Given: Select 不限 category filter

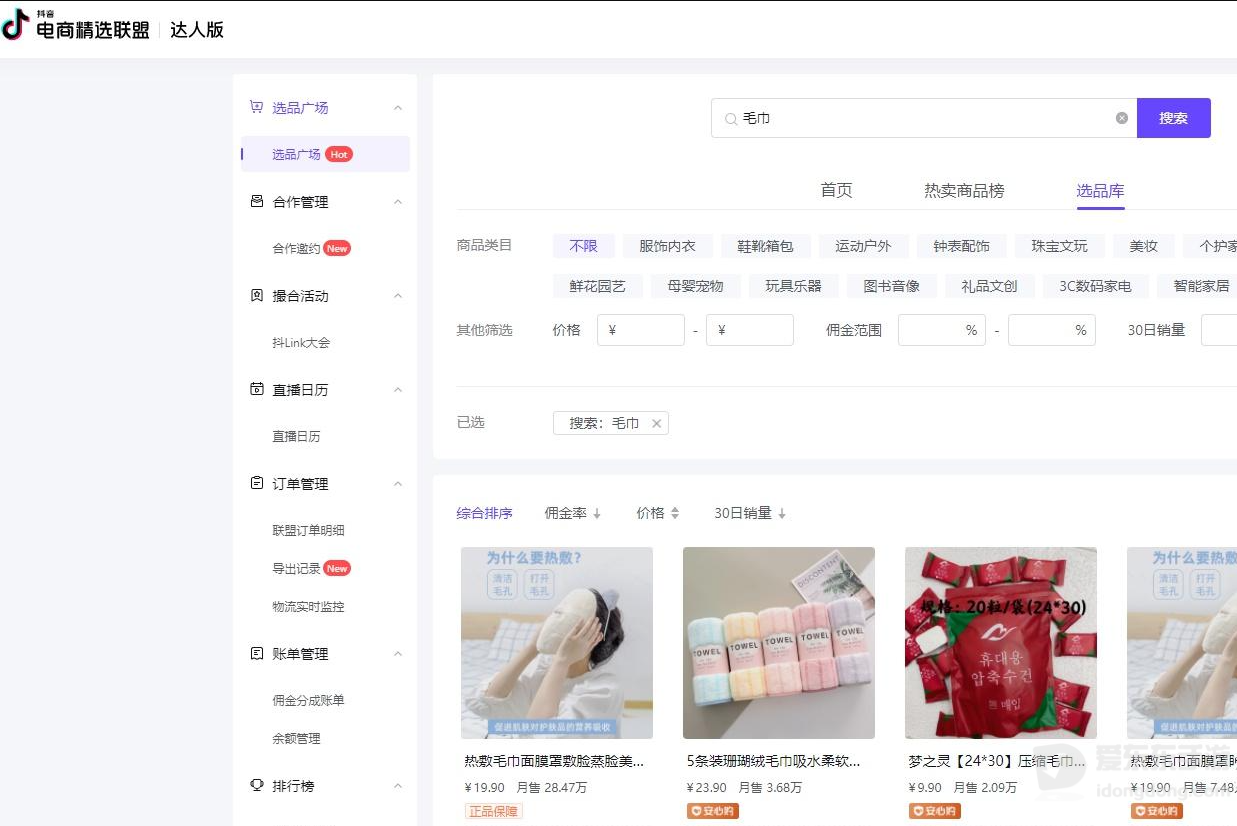Looking at the screenshot, I should (583, 246).
